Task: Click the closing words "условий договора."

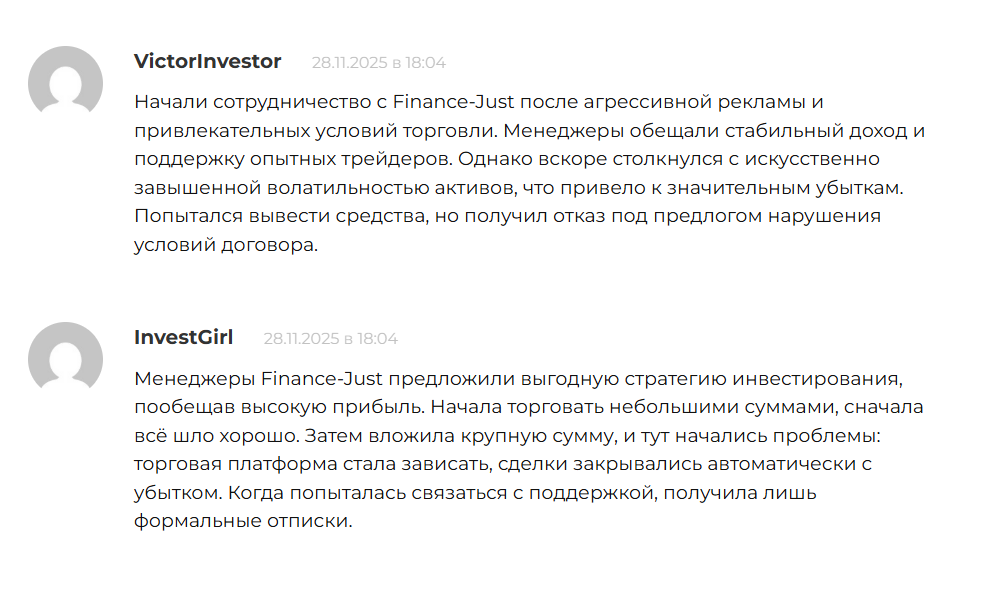Action: [x=225, y=244]
